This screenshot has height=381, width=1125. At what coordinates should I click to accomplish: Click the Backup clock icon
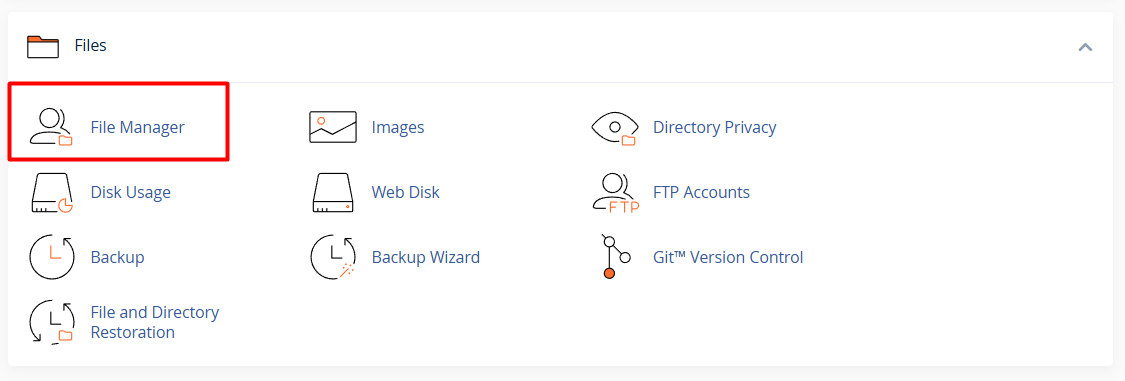pos(52,257)
